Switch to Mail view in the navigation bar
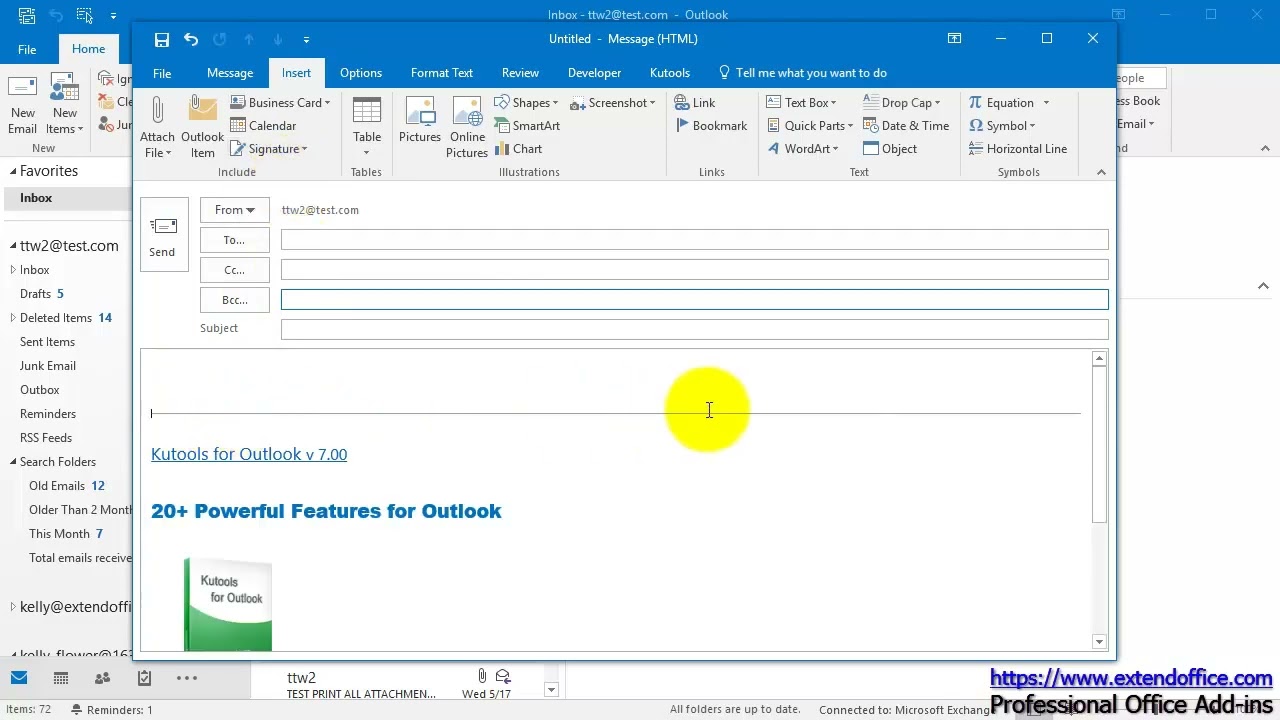 tap(19, 678)
